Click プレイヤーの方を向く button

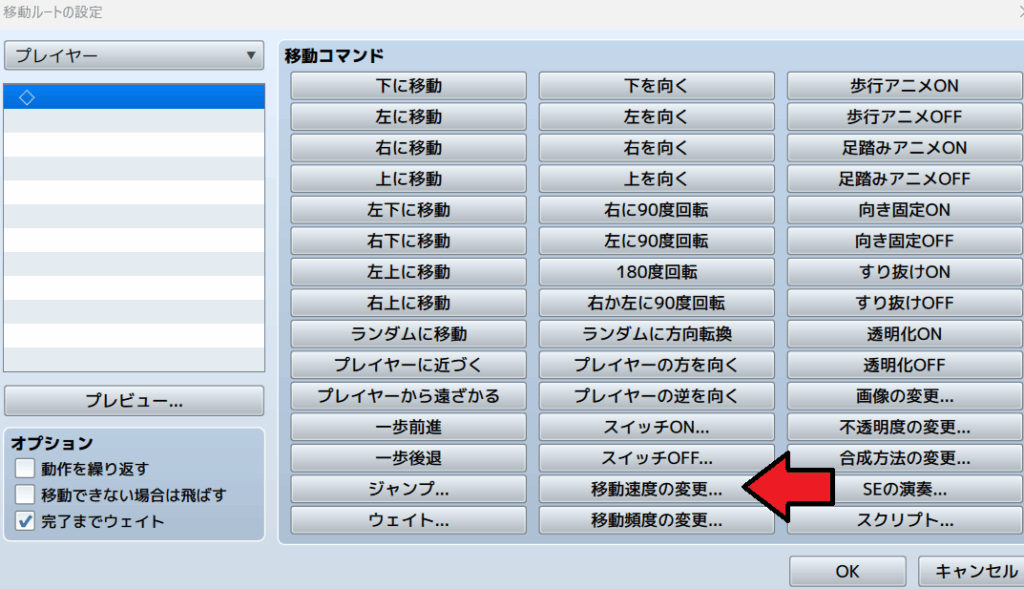pos(657,365)
